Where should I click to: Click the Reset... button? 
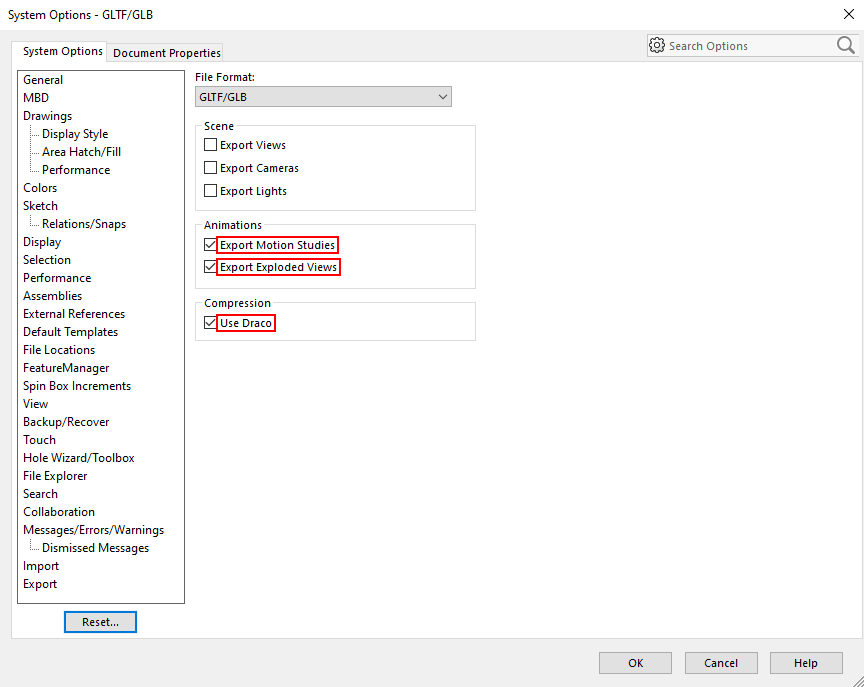point(100,622)
